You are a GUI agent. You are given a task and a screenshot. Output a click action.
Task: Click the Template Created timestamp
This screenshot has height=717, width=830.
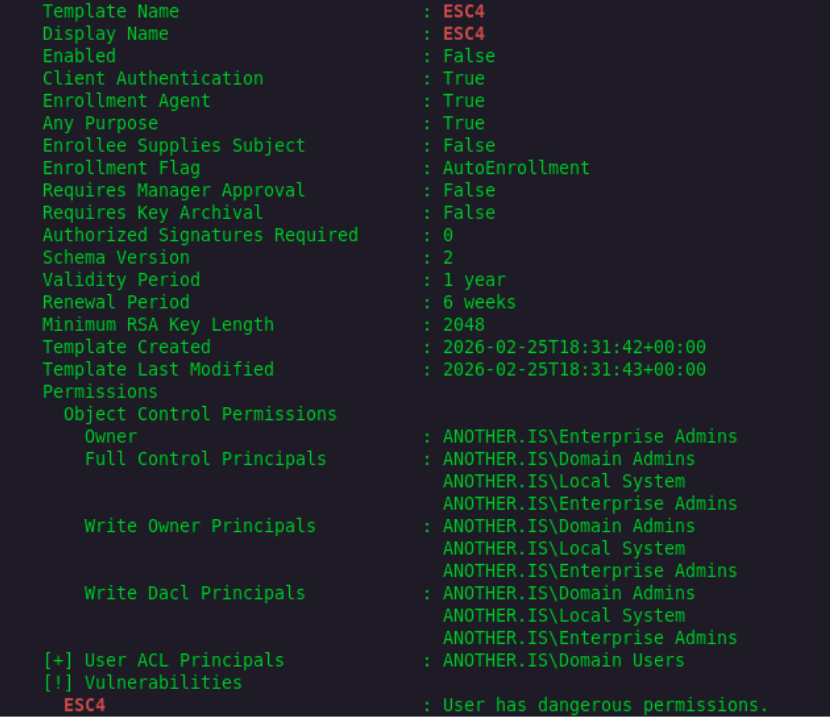point(574,347)
